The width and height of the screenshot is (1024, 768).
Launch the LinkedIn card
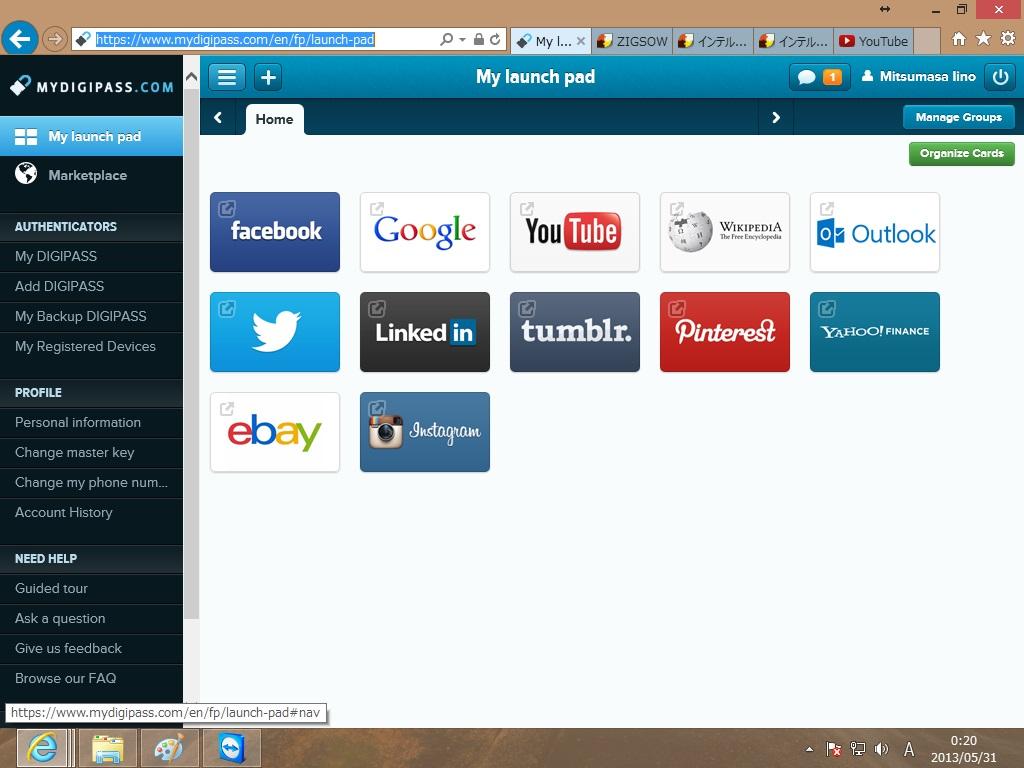tap(424, 332)
